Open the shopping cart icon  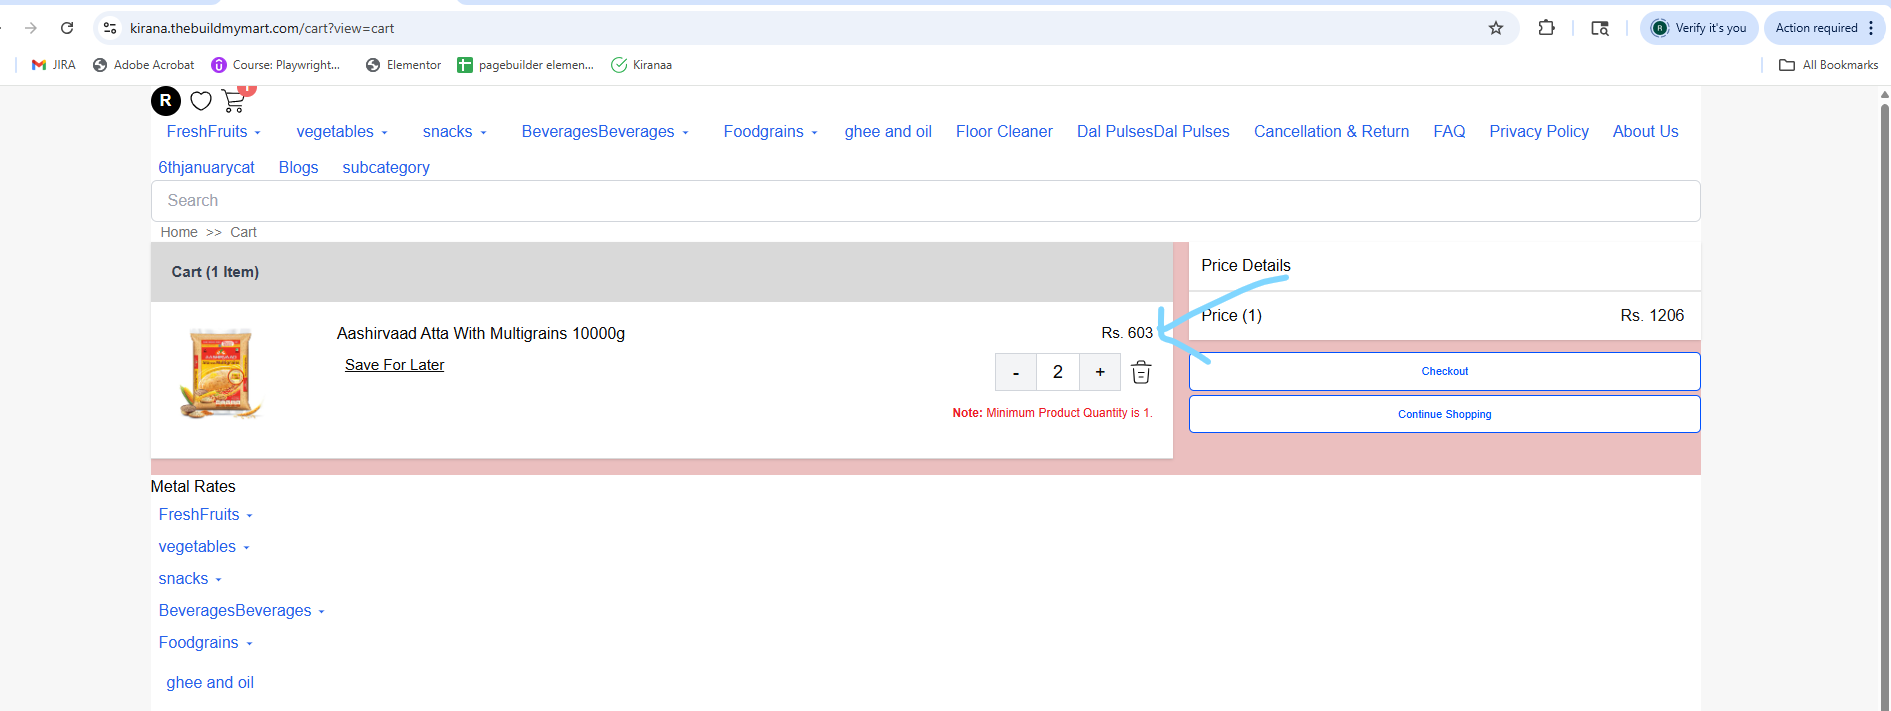[x=234, y=100]
